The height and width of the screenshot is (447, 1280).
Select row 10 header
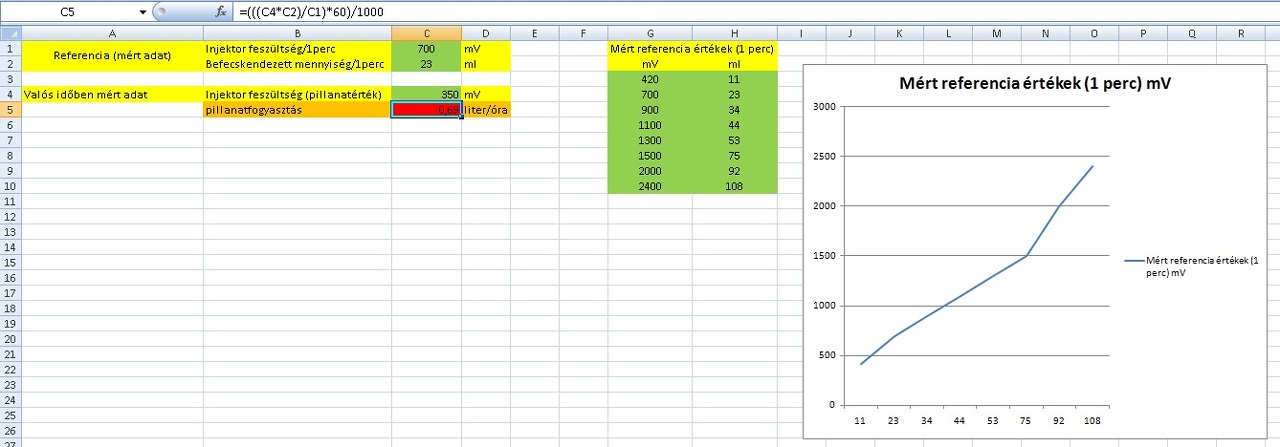pos(10,186)
